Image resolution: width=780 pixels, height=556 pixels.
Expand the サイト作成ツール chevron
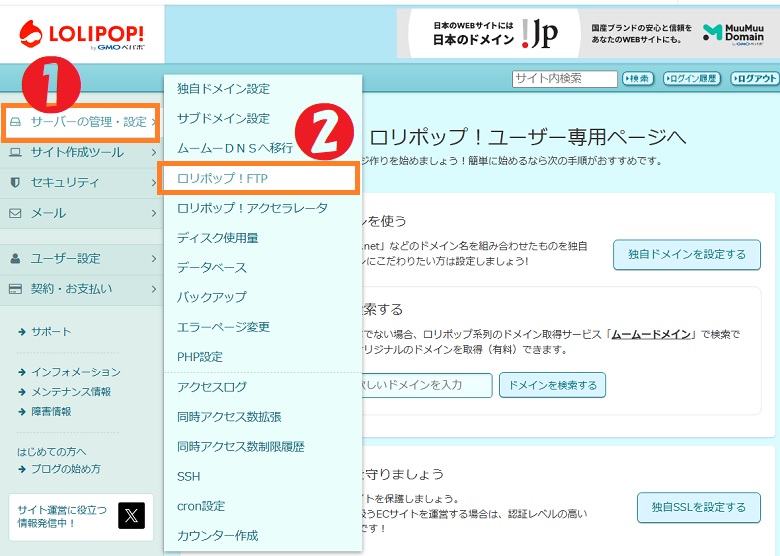click(x=154, y=152)
